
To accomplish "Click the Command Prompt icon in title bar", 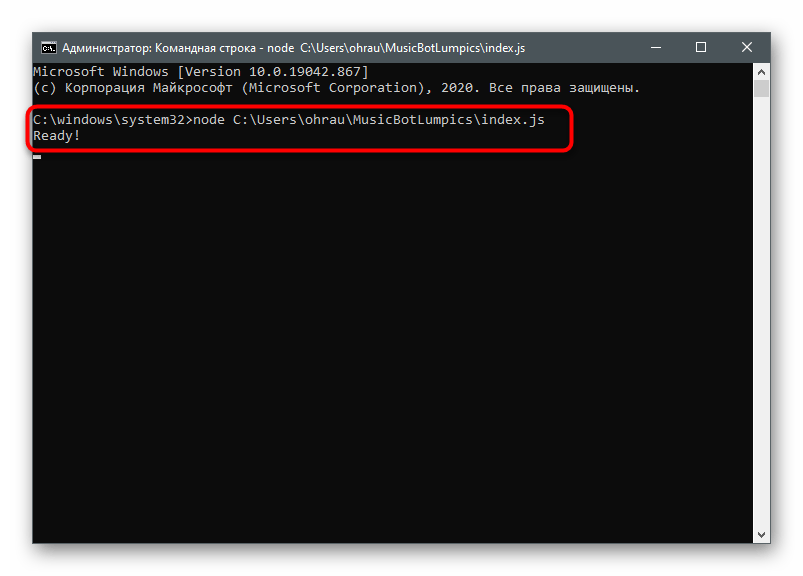I will click(47, 47).
